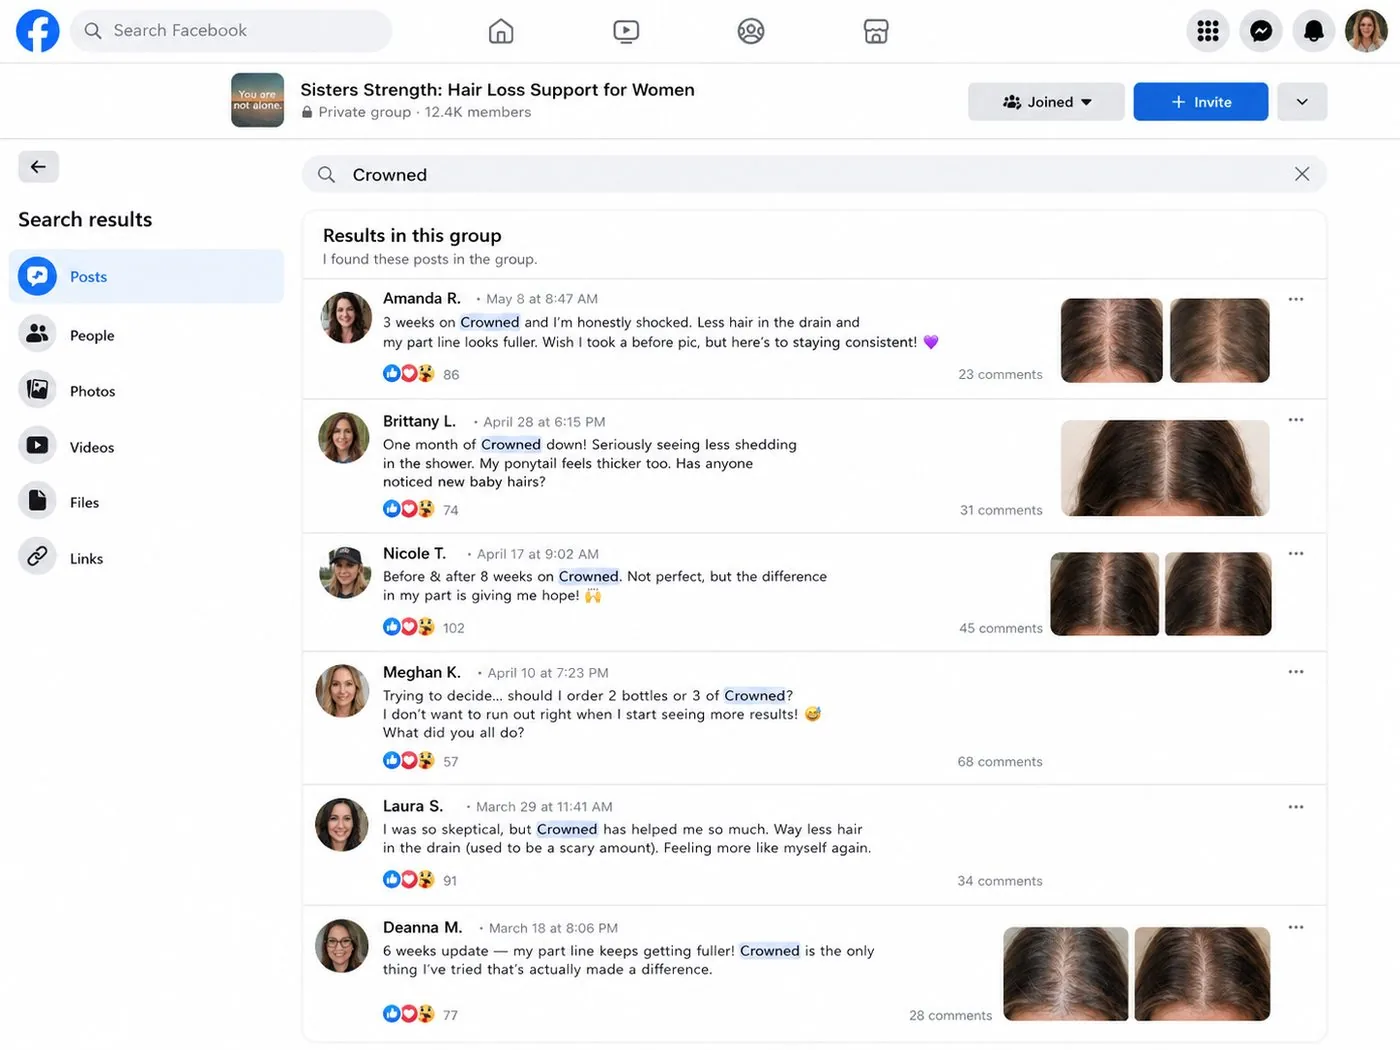
Task: Clear the Crowned group search
Action: (1302, 174)
